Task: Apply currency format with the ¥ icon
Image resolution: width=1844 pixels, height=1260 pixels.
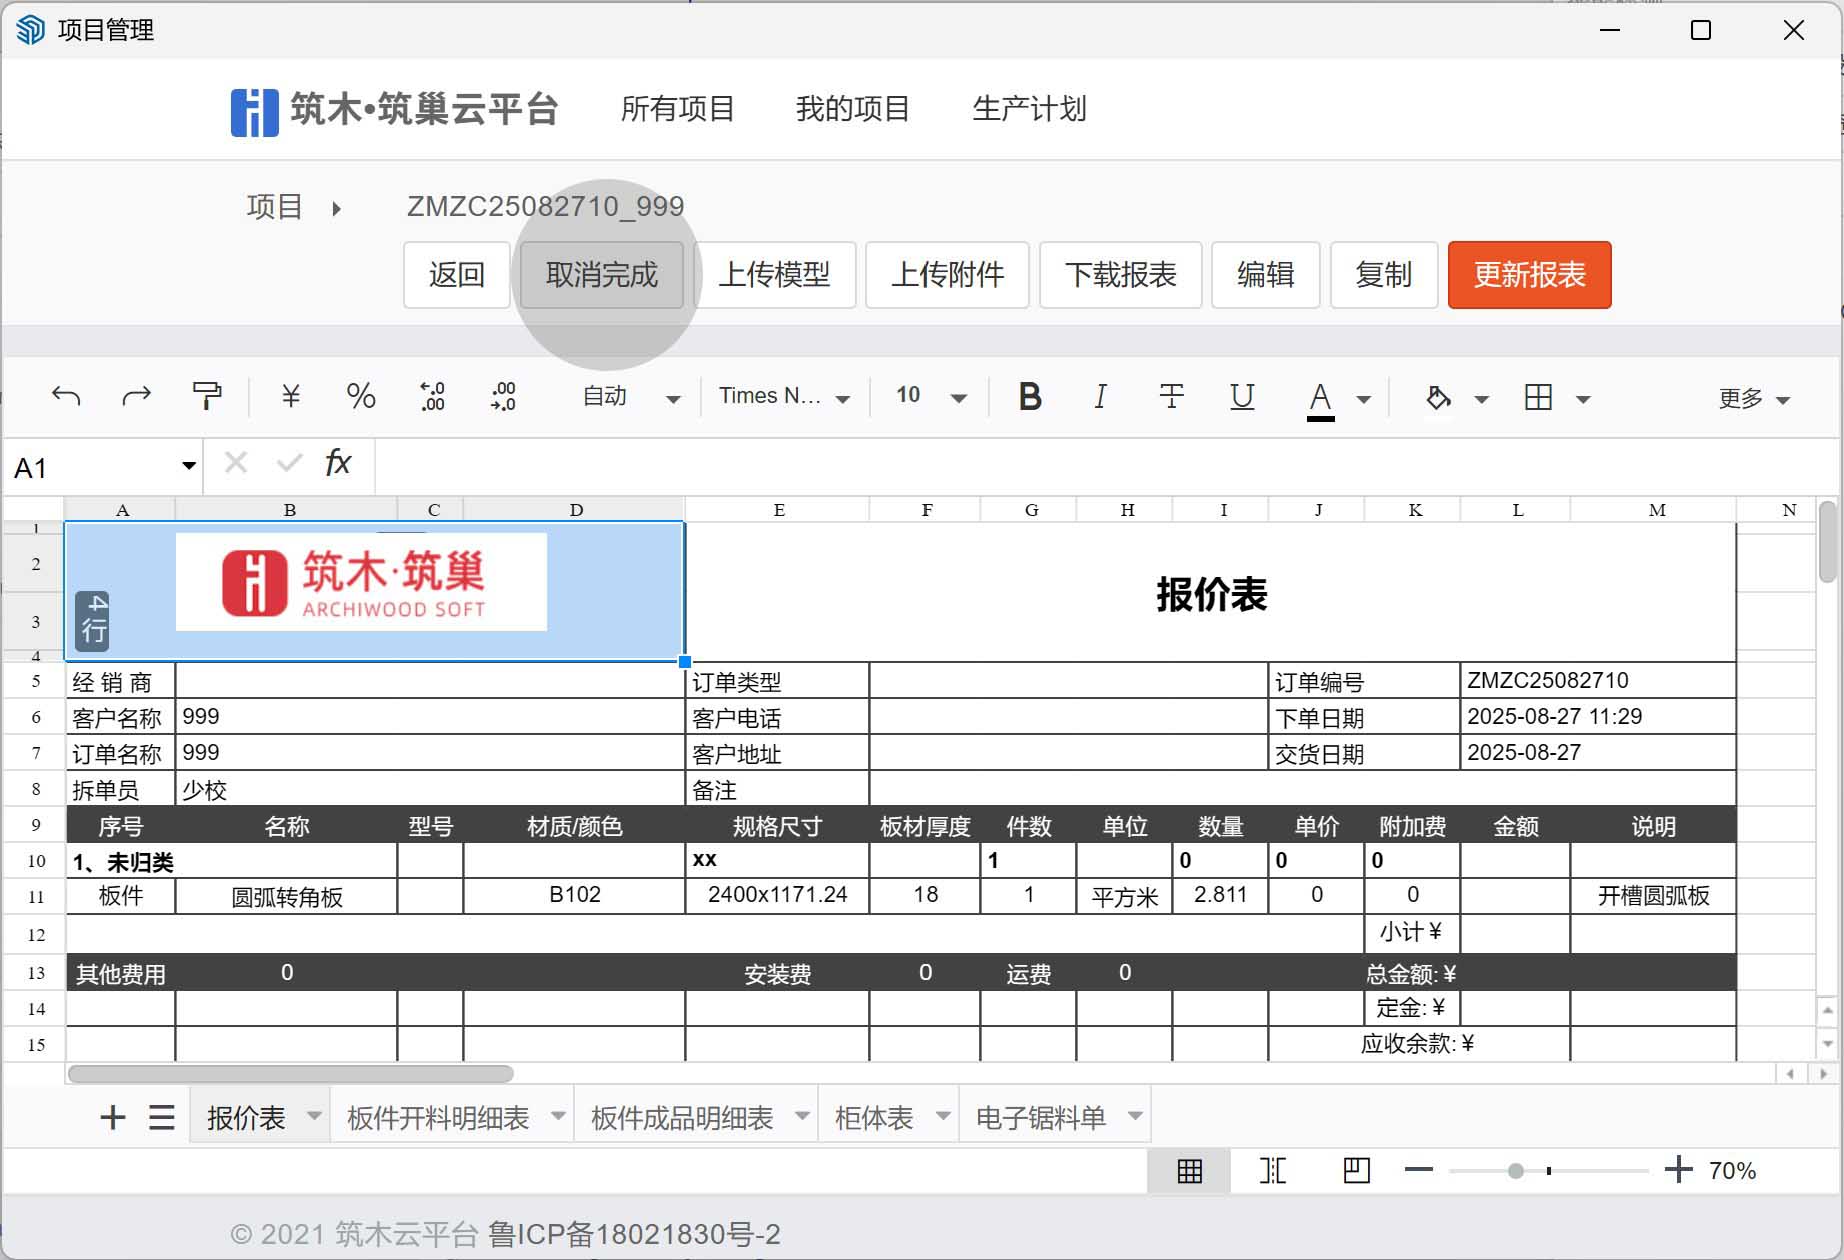Action: [290, 397]
